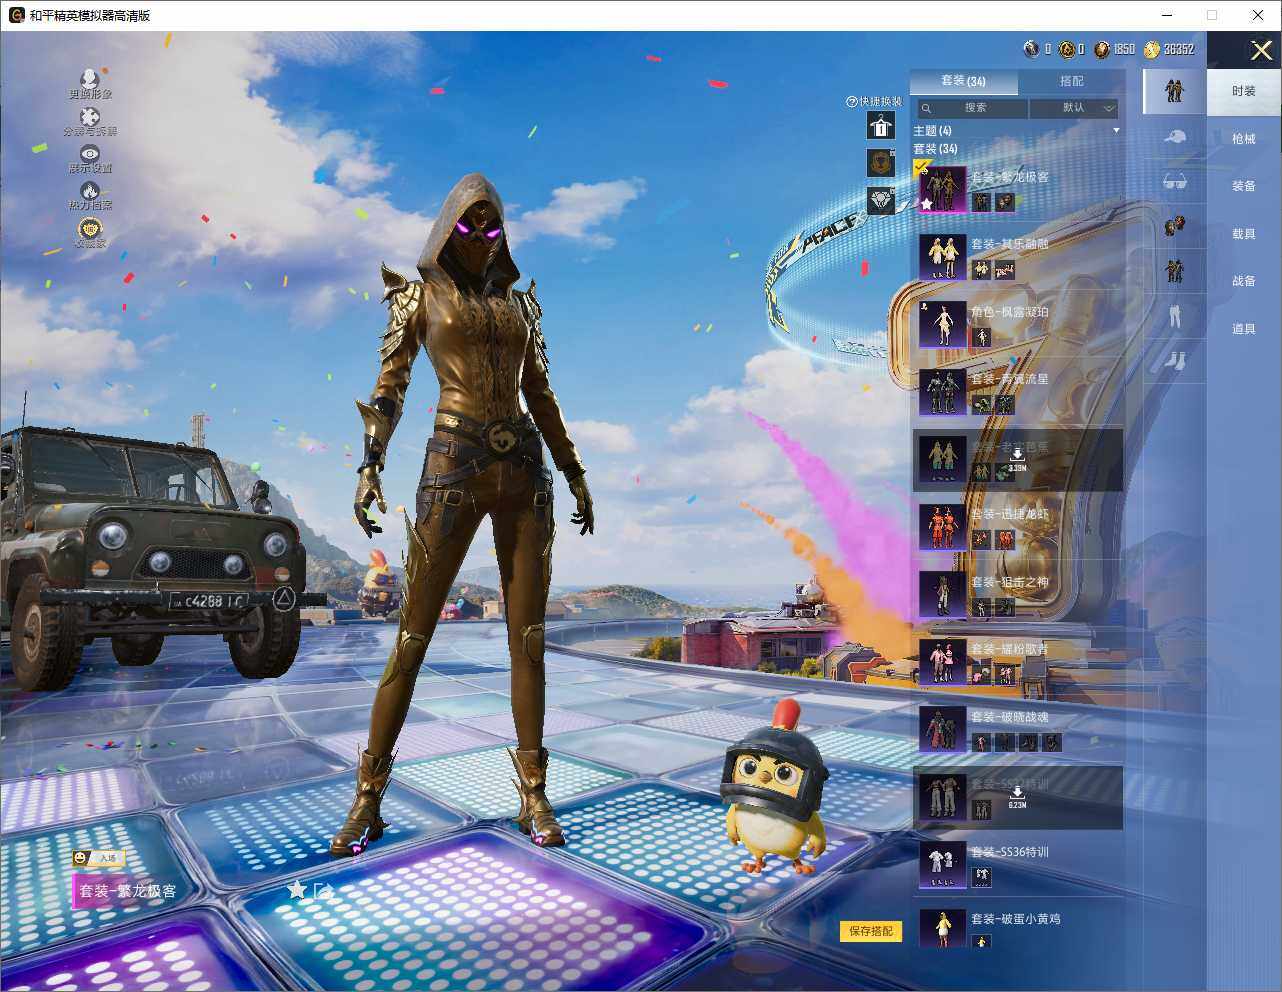This screenshot has width=1282, height=992.
Task: Select the face mask category icon
Action: [x=1174, y=226]
